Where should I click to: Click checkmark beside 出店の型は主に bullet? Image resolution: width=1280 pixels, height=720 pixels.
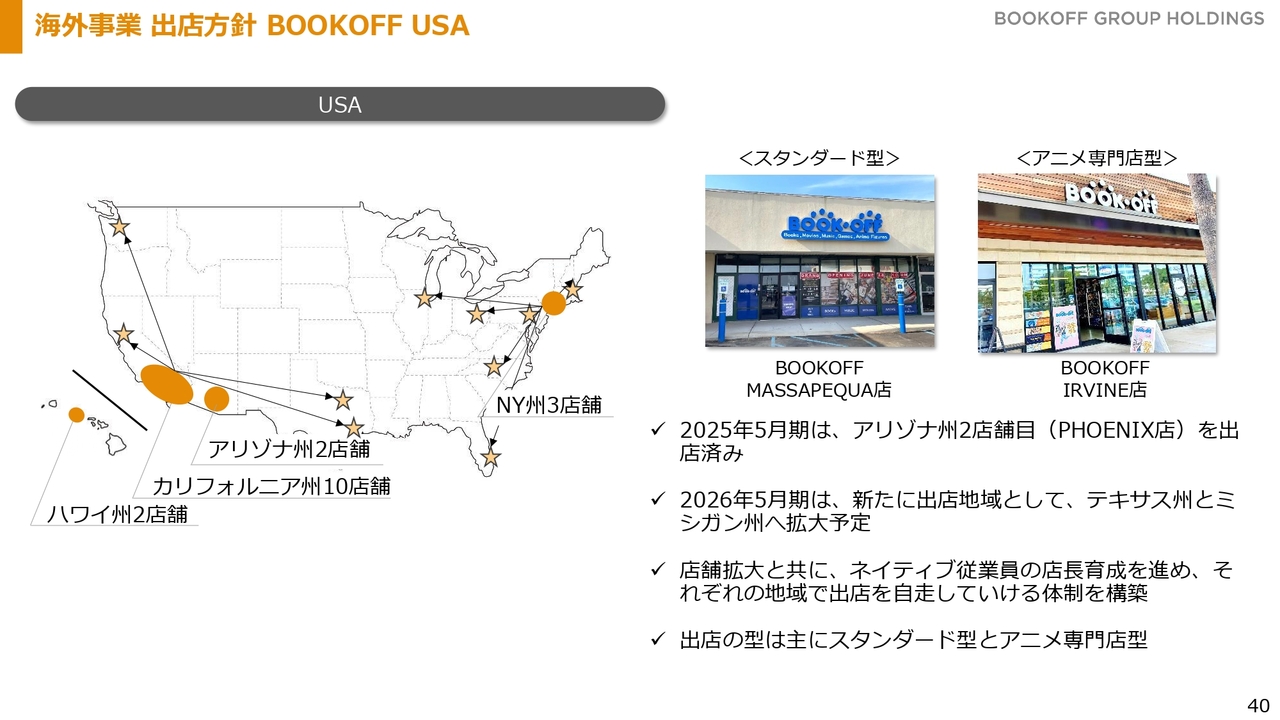point(658,639)
